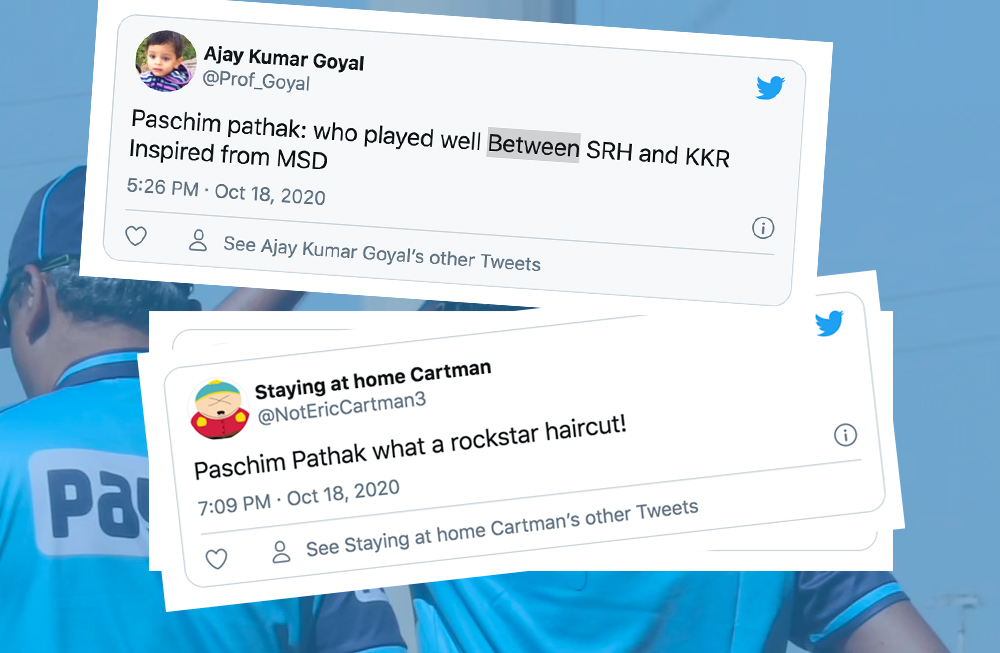This screenshot has height=653, width=1000.
Task: Open info icon on Ajay Kumar Goyal's tweet
Action: coord(763,228)
